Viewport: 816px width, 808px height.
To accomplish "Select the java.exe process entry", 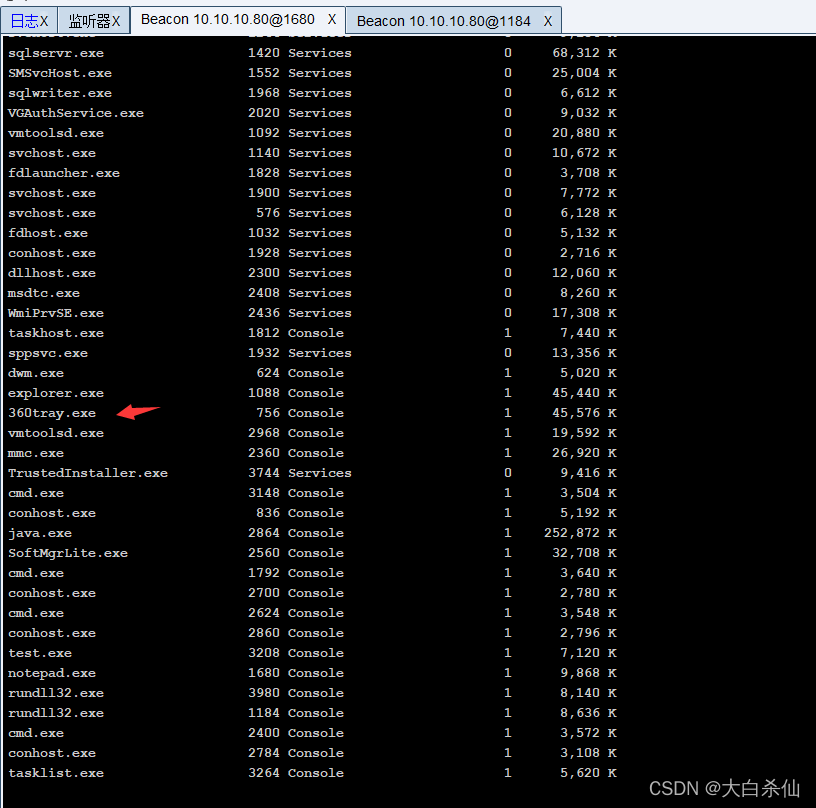I will 39,532.
